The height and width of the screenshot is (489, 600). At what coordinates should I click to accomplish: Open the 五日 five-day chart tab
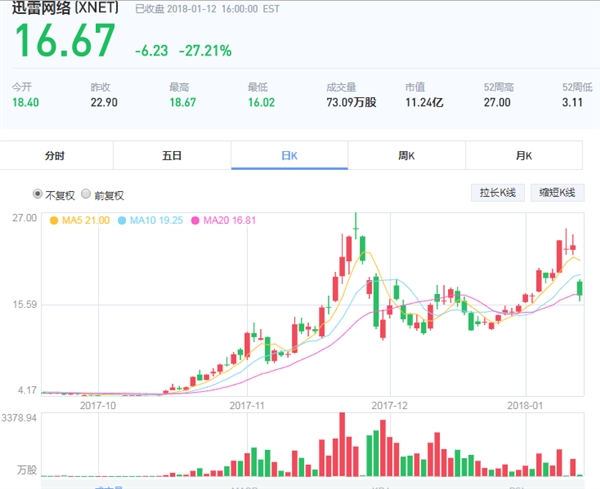171,156
